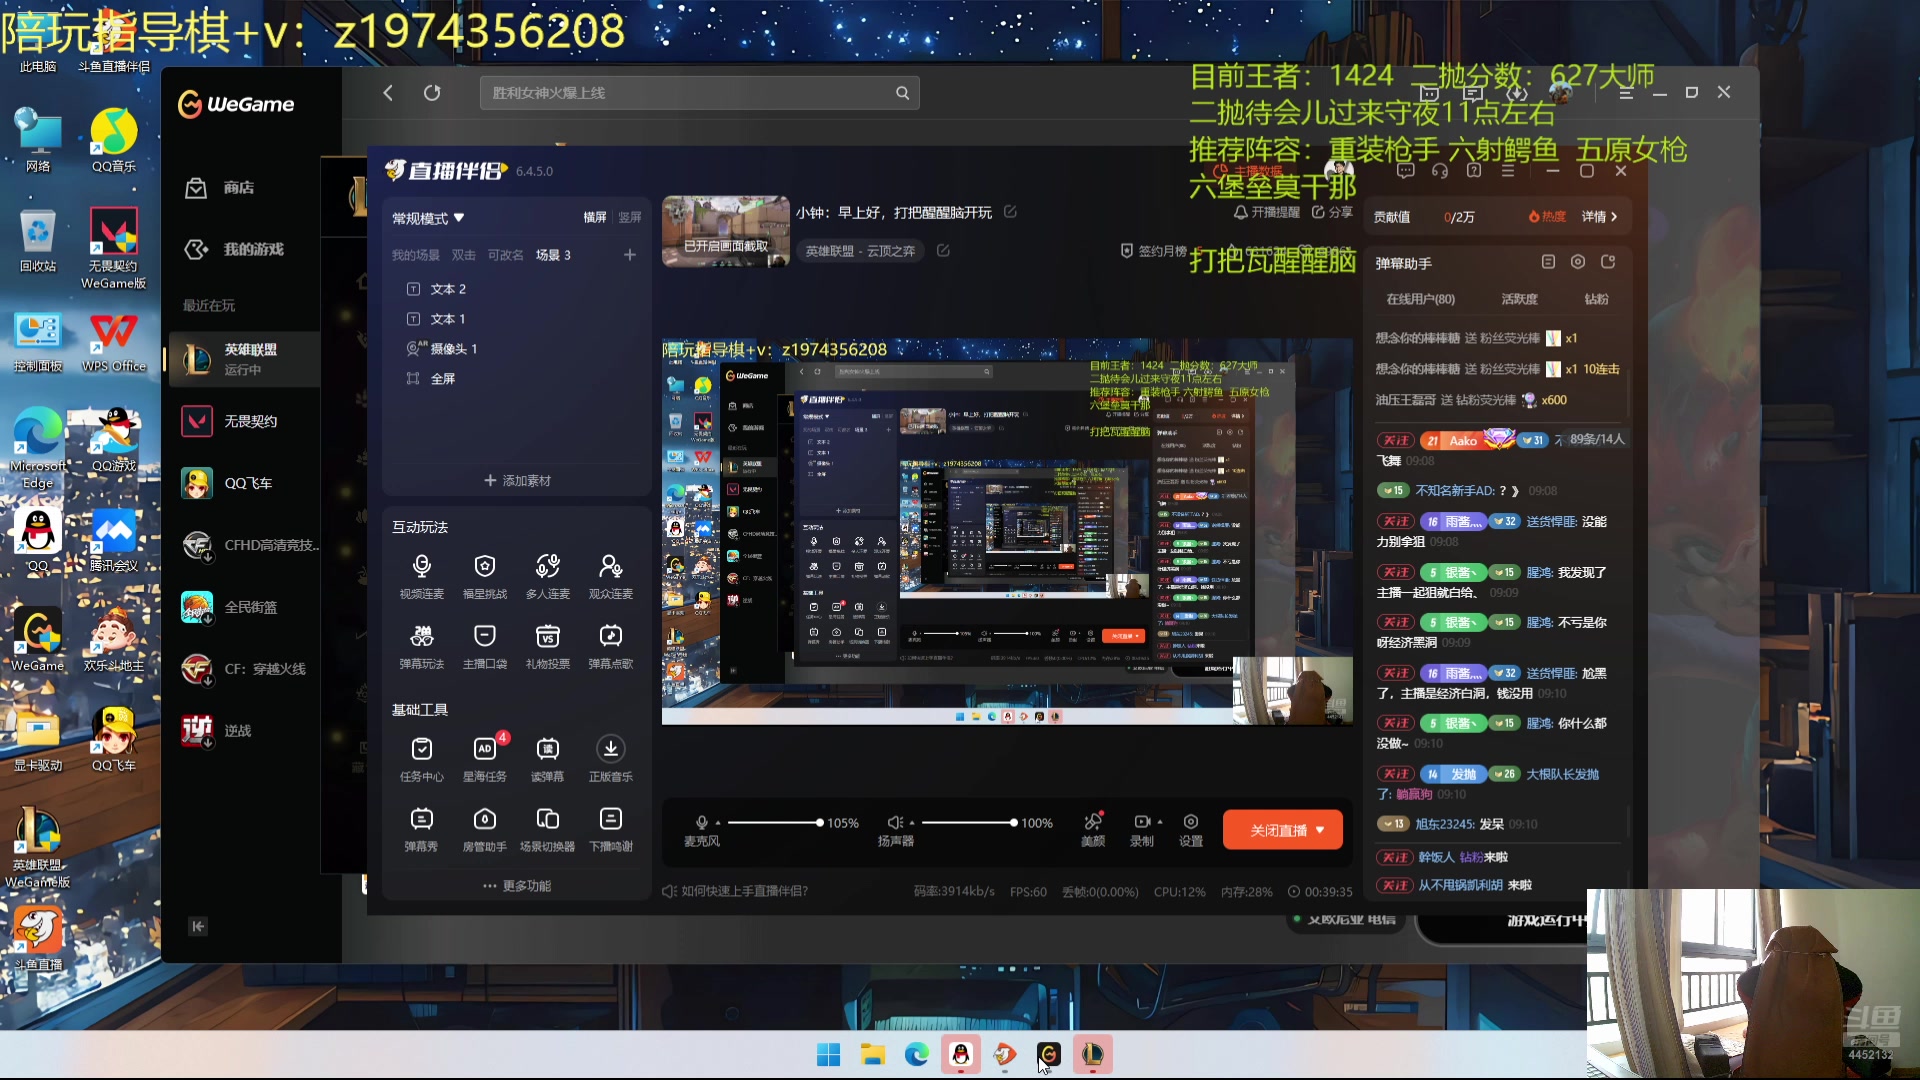This screenshot has width=1920, height=1080.
Task: Open 房管助手 room manager icon
Action: tap(485, 829)
